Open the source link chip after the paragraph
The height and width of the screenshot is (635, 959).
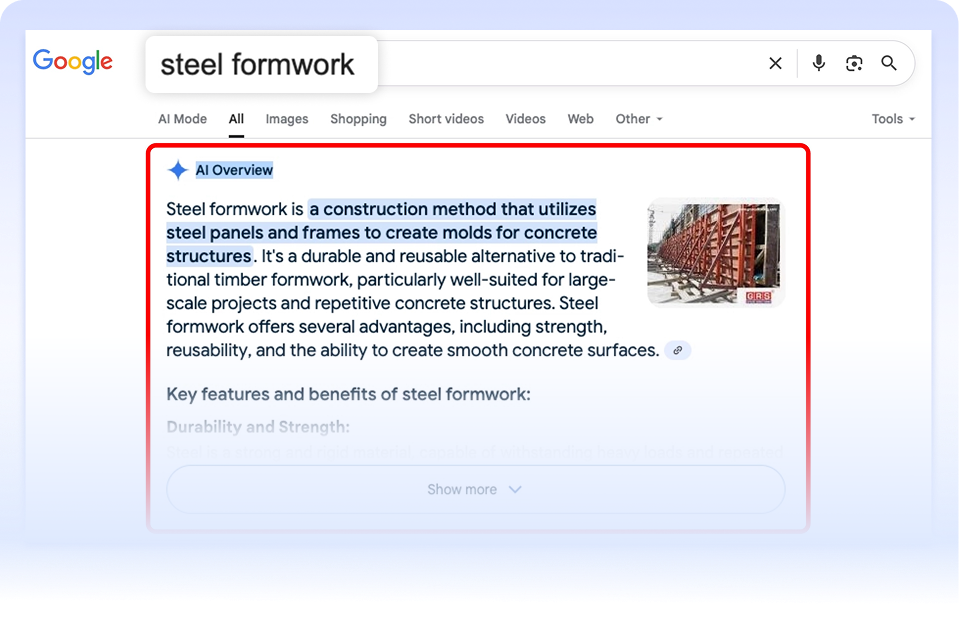coord(678,350)
